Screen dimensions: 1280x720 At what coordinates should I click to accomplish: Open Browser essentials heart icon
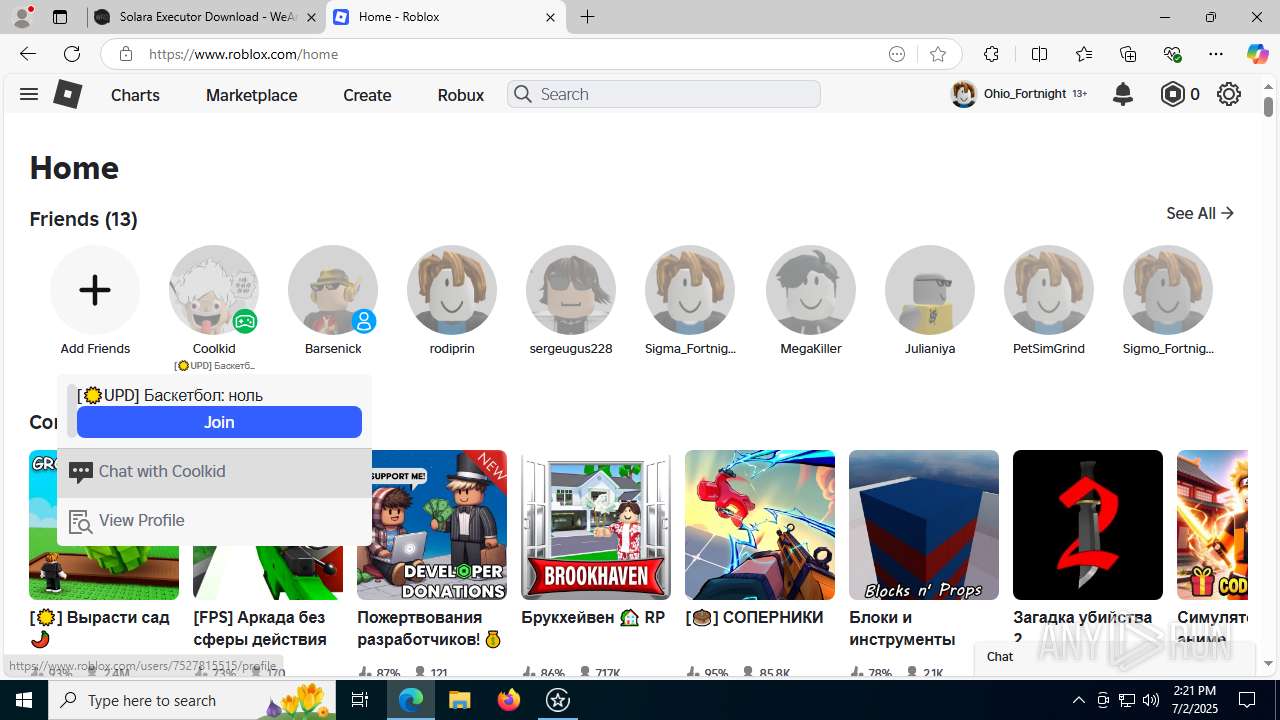(1172, 54)
